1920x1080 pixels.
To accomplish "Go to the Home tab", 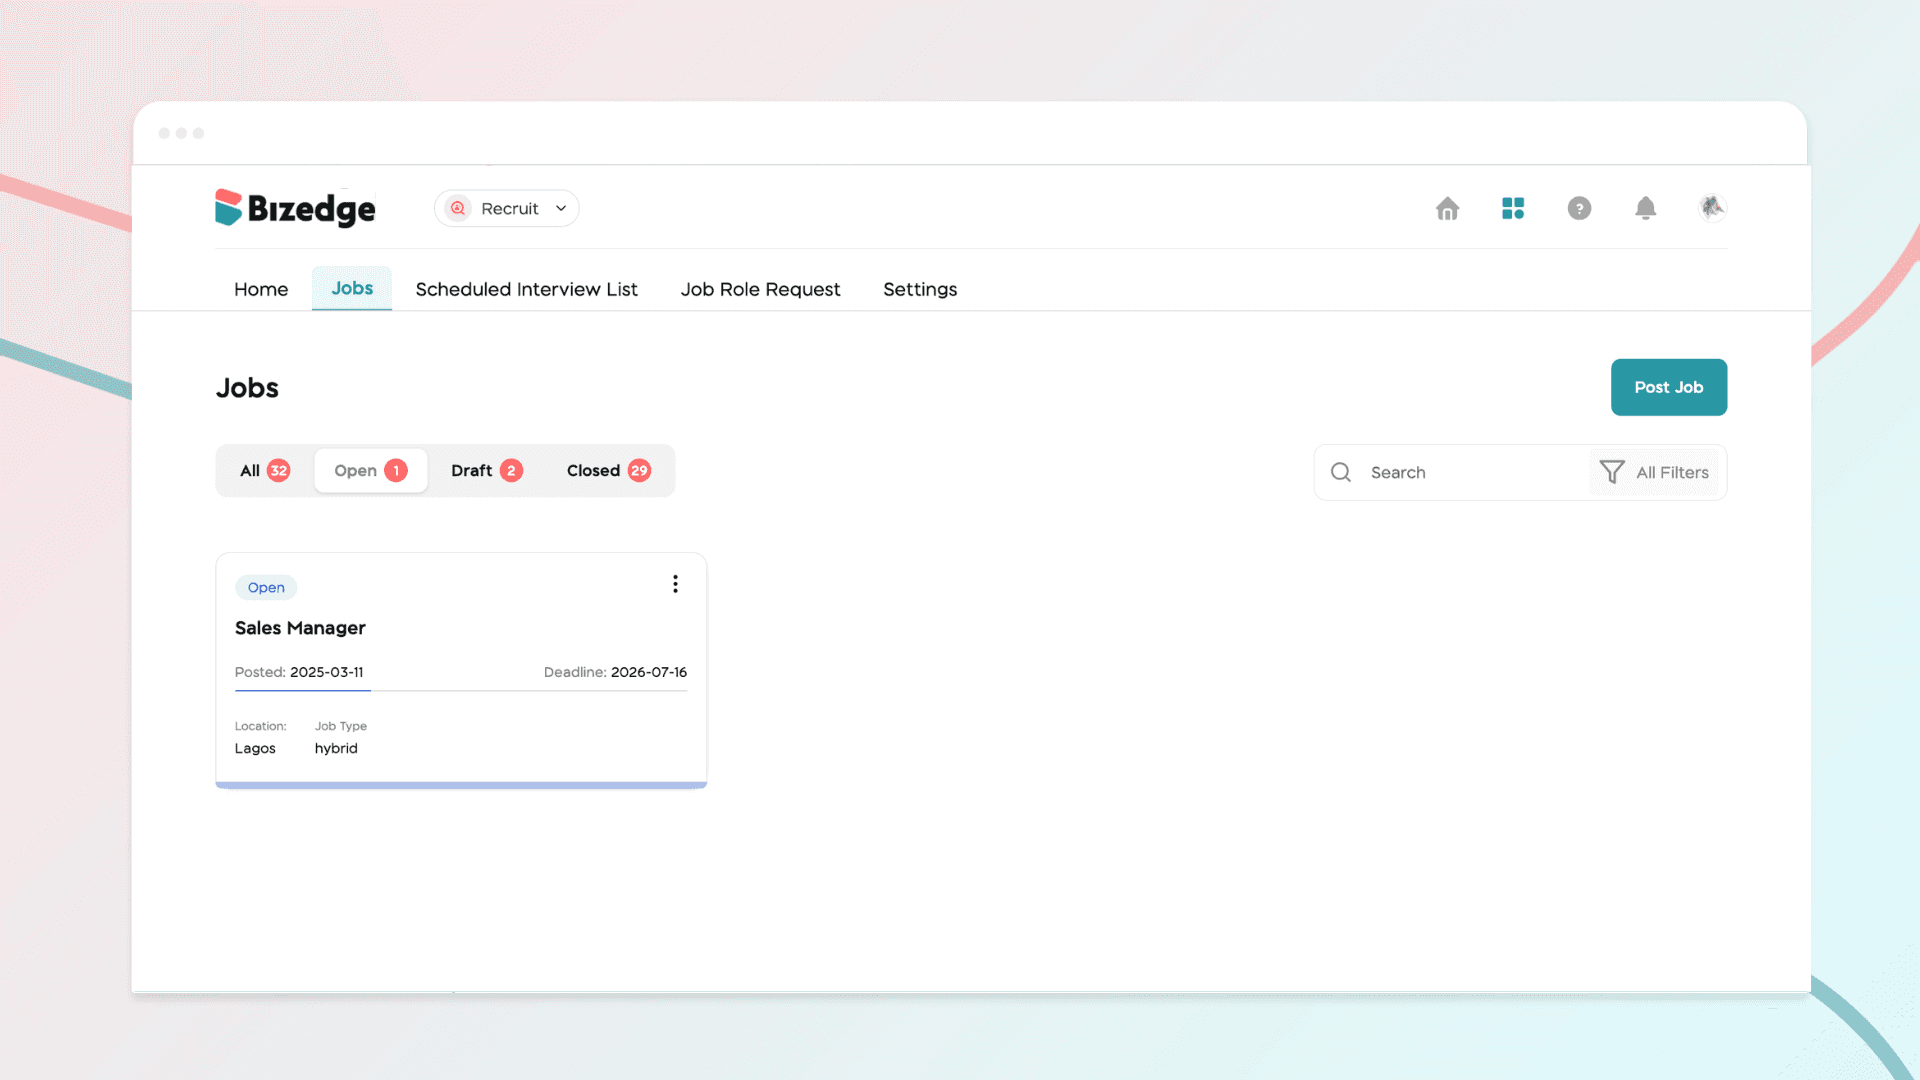I will (261, 289).
